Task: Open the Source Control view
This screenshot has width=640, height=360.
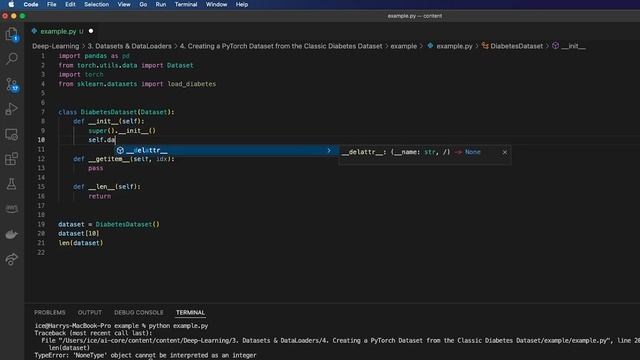Action: 11,84
